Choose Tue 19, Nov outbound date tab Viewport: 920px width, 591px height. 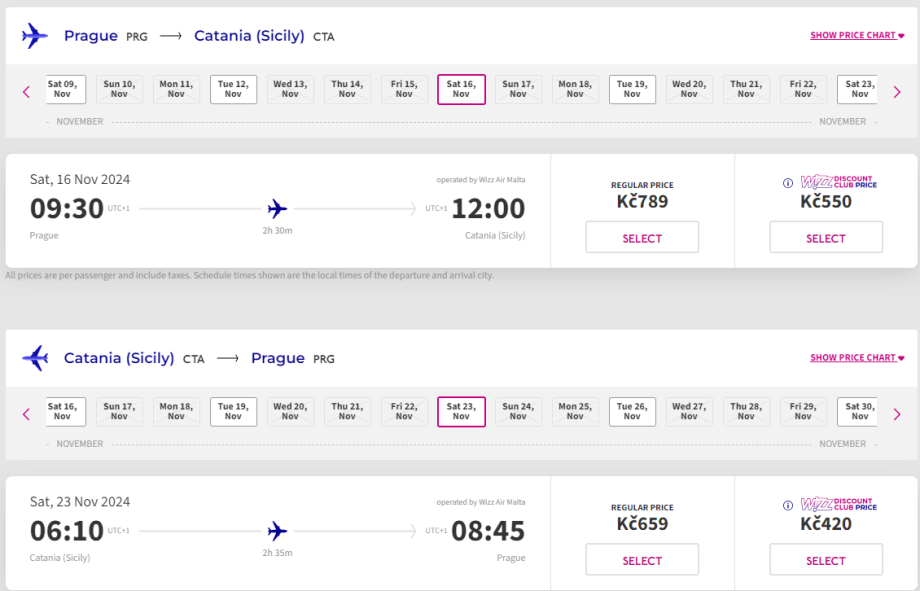coord(632,89)
